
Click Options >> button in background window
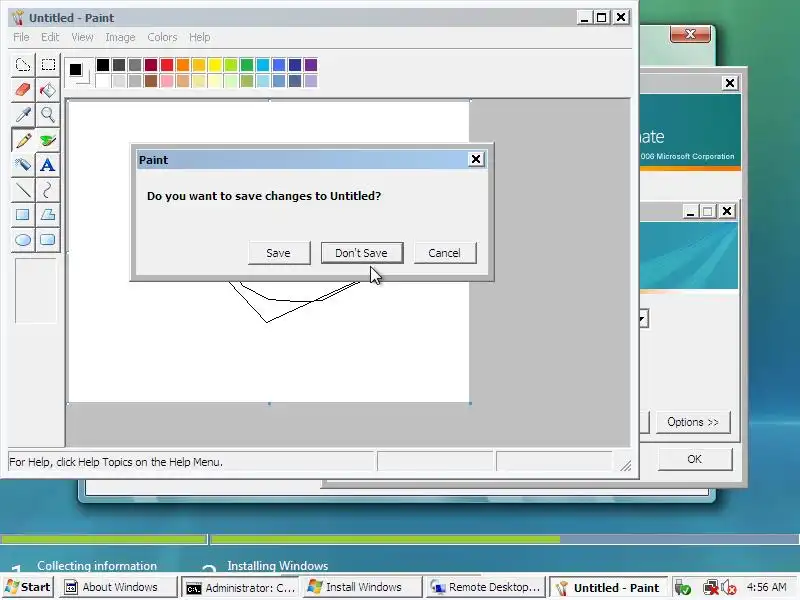(693, 422)
